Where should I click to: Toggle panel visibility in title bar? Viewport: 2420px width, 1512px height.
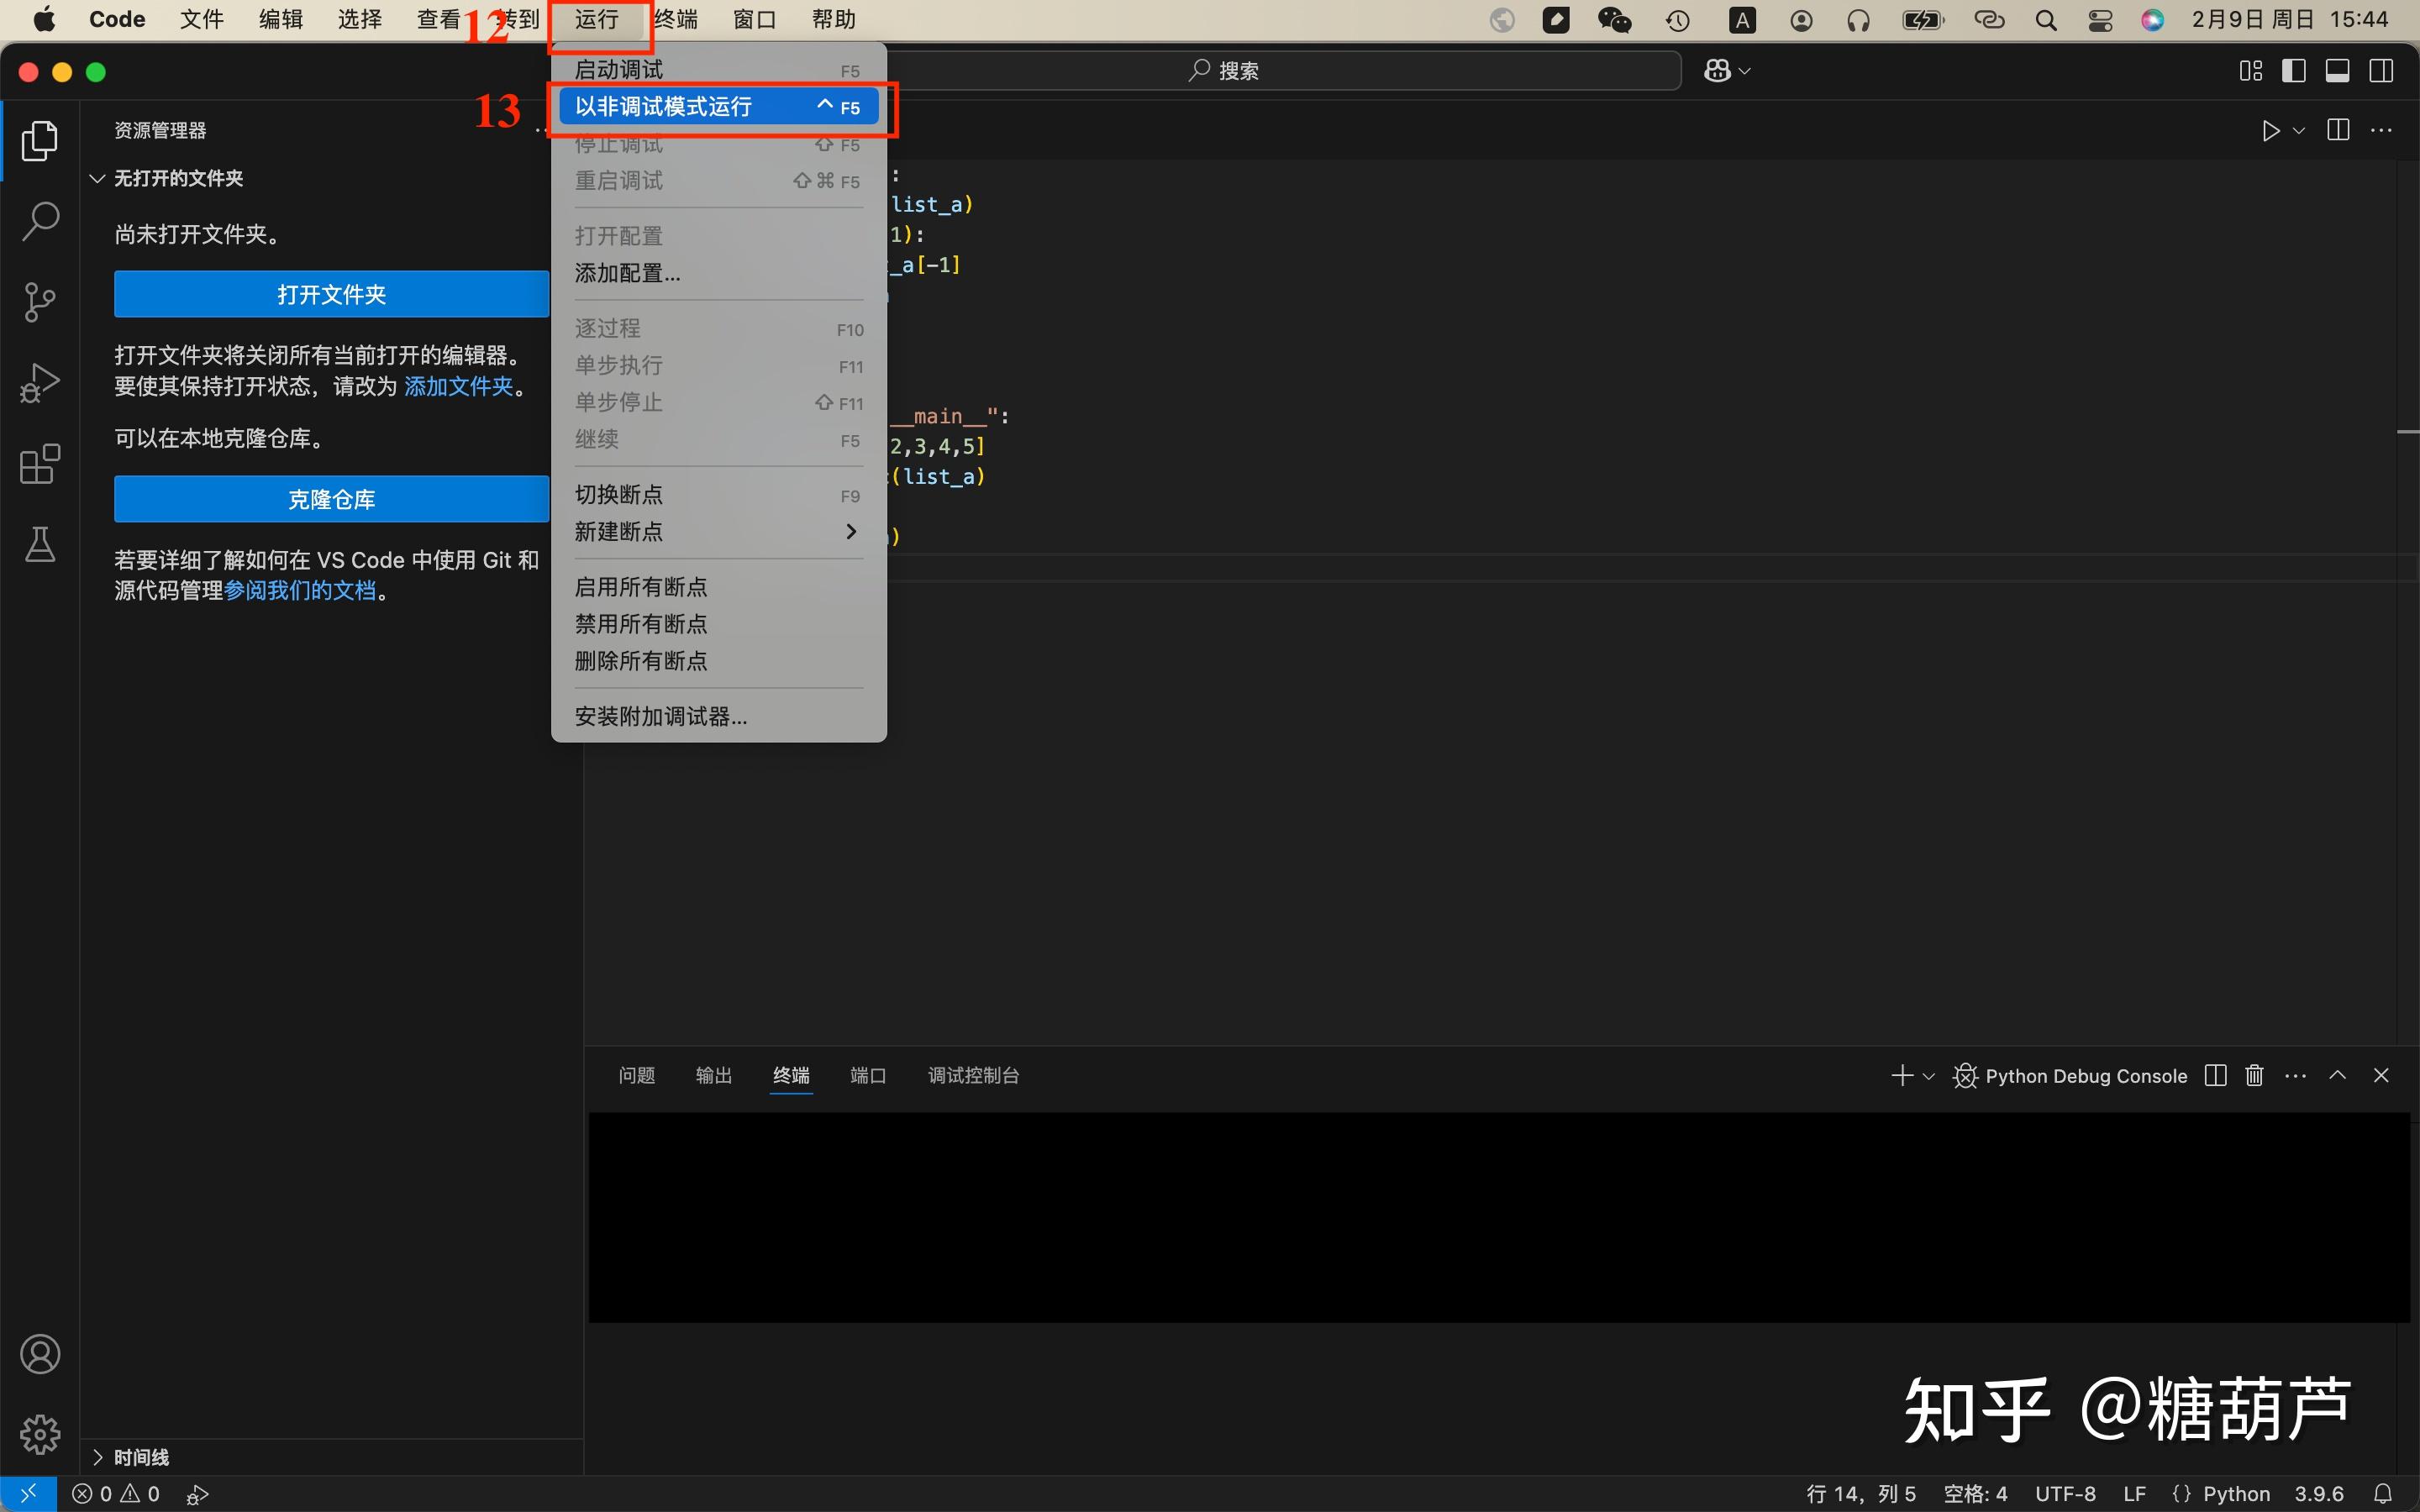pyautogui.click(x=2337, y=70)
